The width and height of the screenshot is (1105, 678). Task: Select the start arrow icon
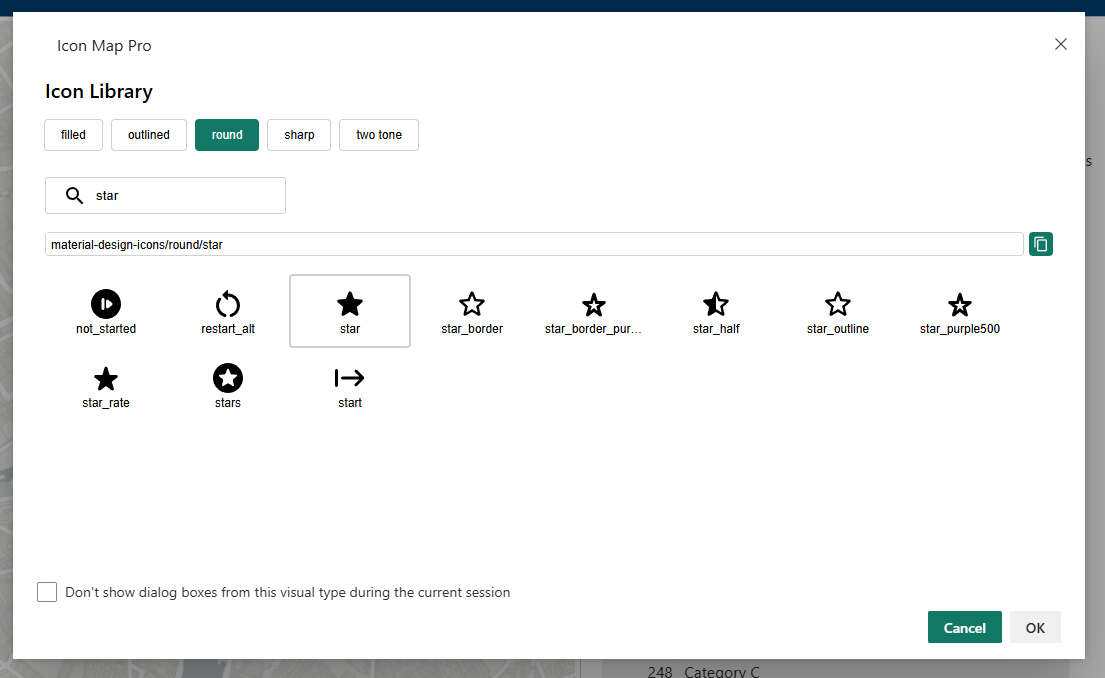point(349,385)
